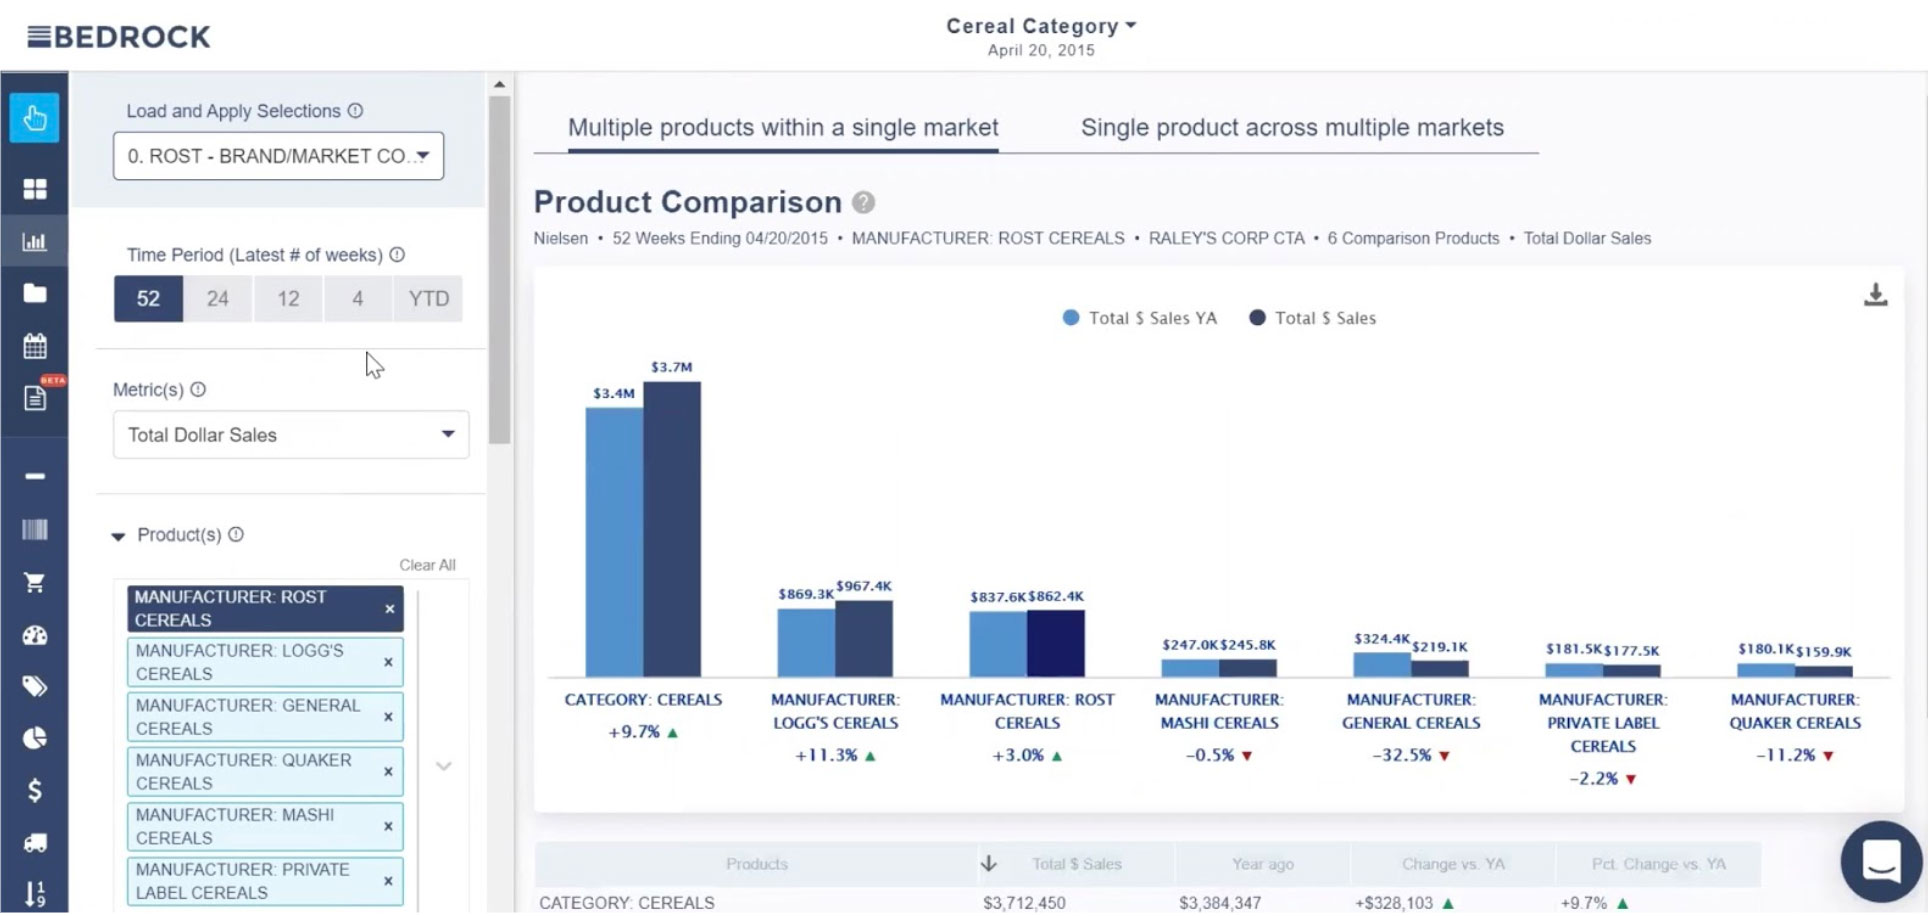Open the numeric sort sidebar icon
Image resolution: width=1928 pixels, height=916 pixels.
[35, 894]
